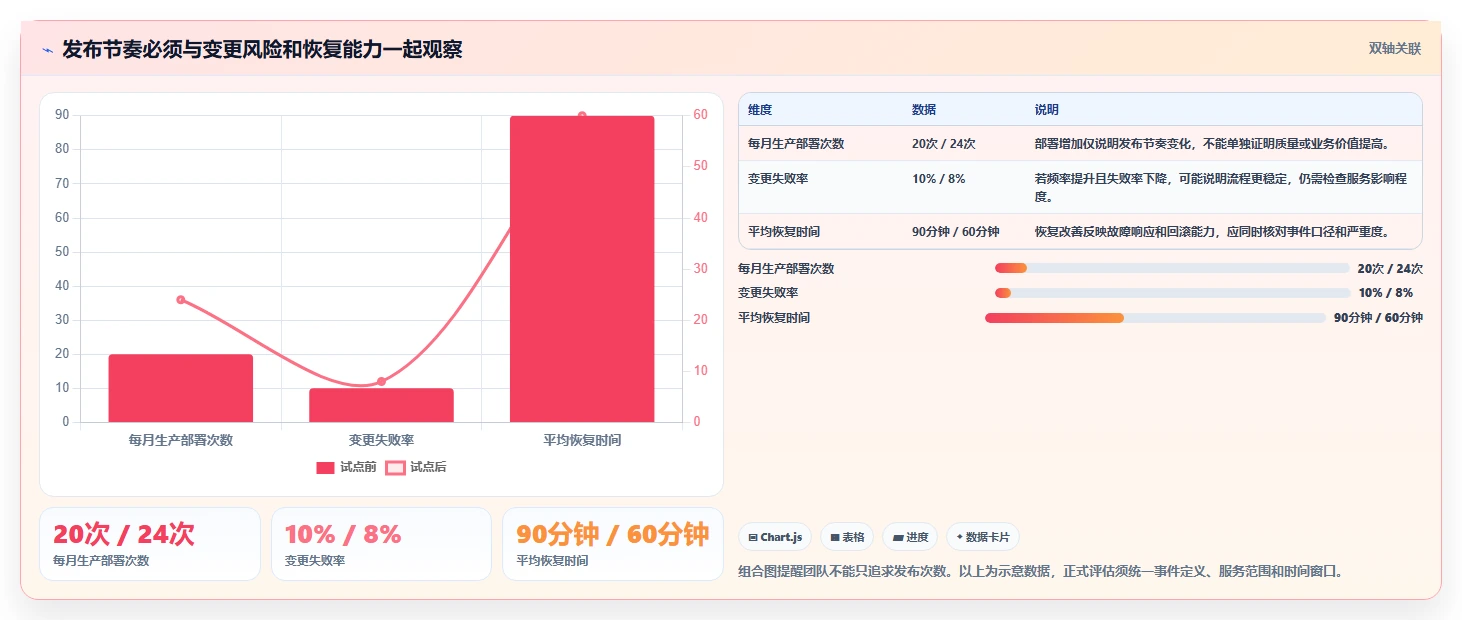Click the 变更失败率 label beside its progress bar
Screen dimensions: 1462x620
click(x=768, y=293)
